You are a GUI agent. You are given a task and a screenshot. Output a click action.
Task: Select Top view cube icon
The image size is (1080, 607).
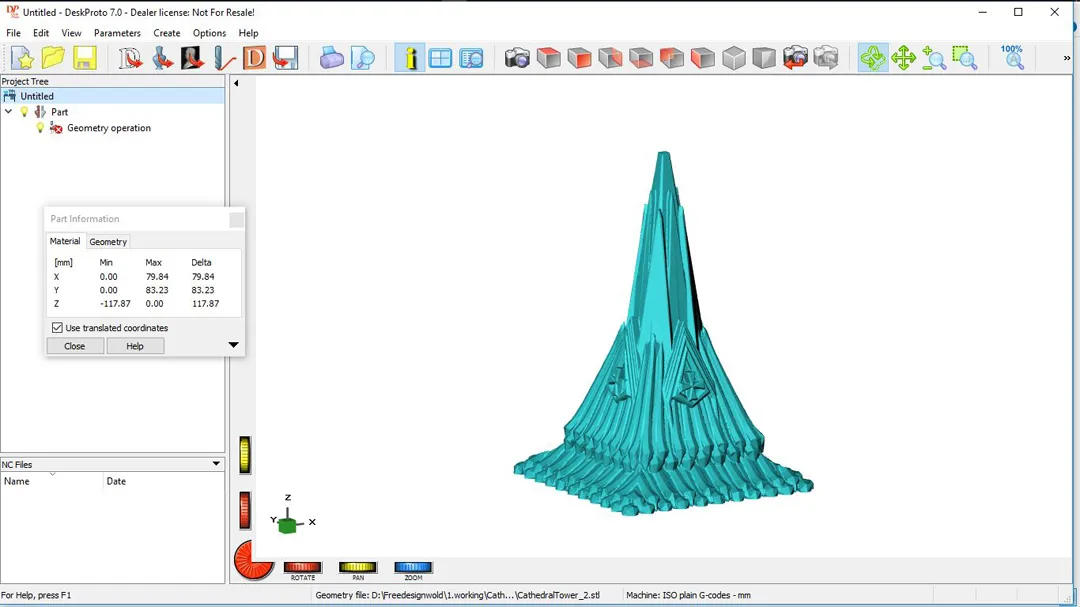click(x=548, y=58)
